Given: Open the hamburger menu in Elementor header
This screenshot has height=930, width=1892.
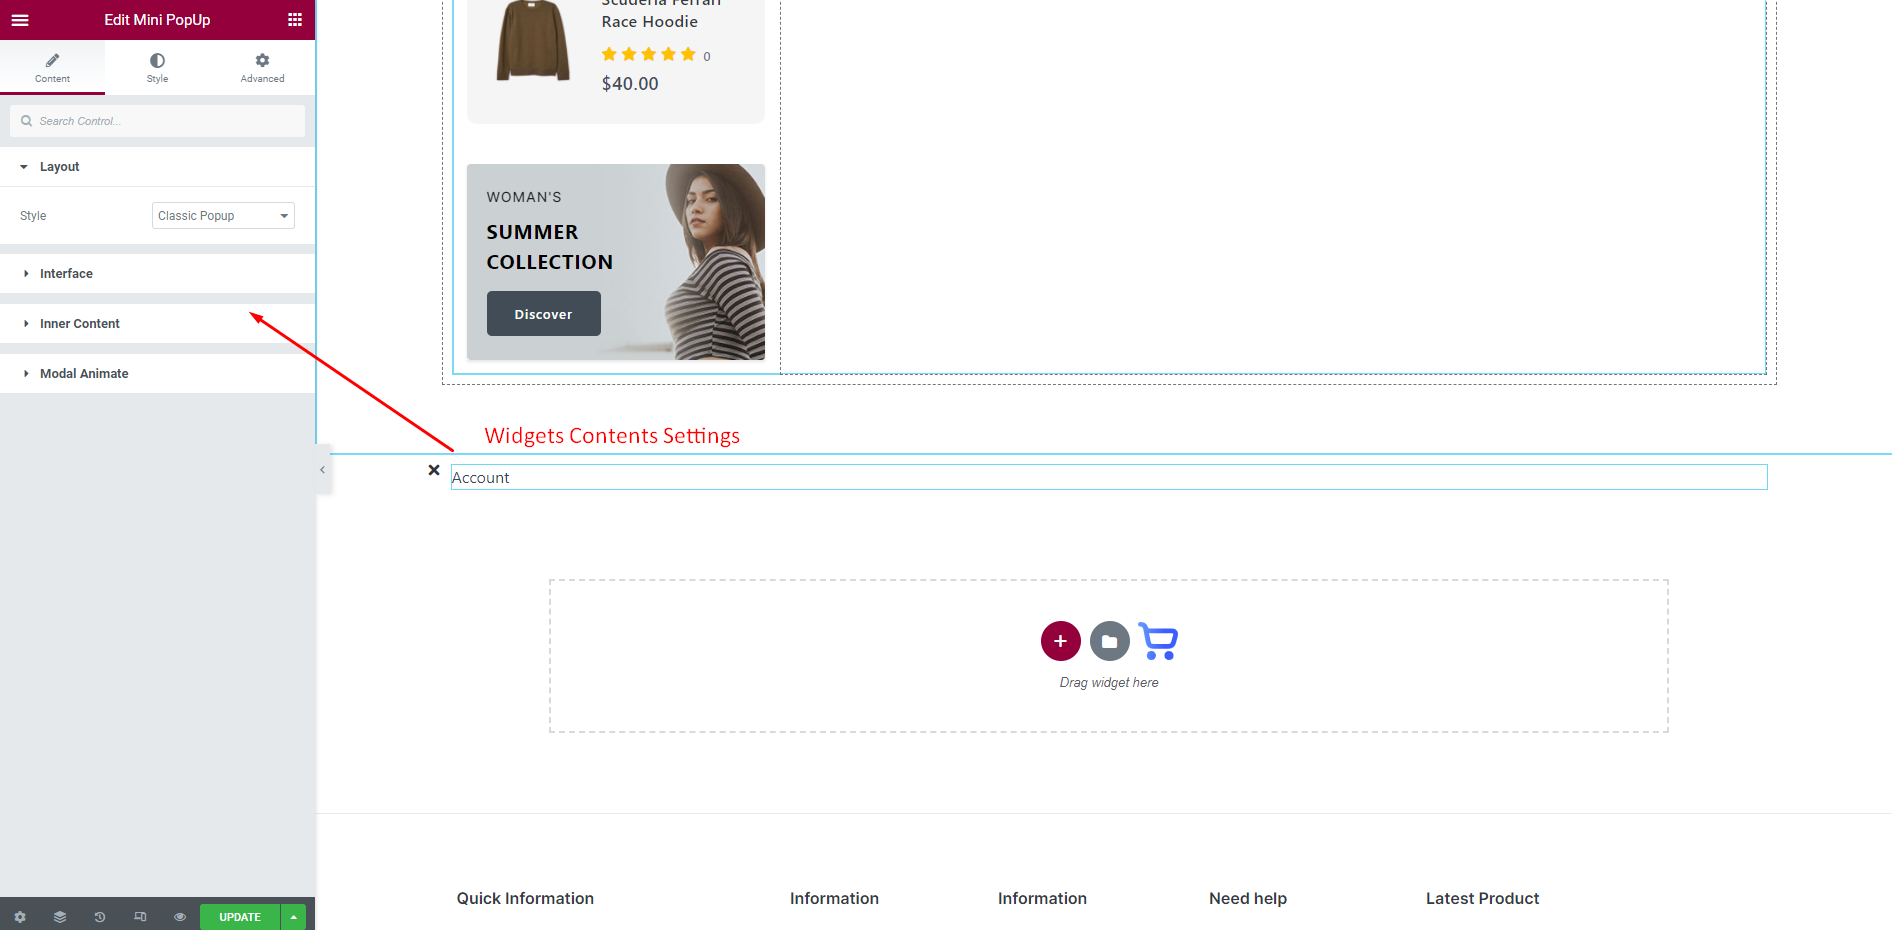Looking at the screenshot, I should pyautogui.click(x=20, y=20).
